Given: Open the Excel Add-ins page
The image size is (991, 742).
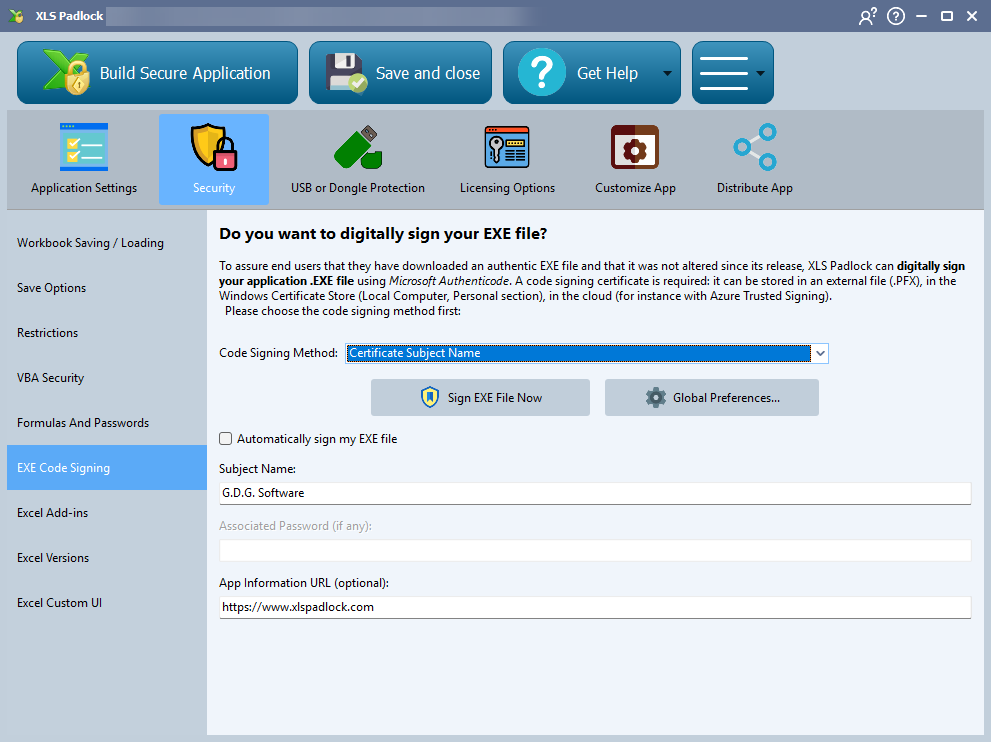Looking at the screenshot, I should [52, 513].
